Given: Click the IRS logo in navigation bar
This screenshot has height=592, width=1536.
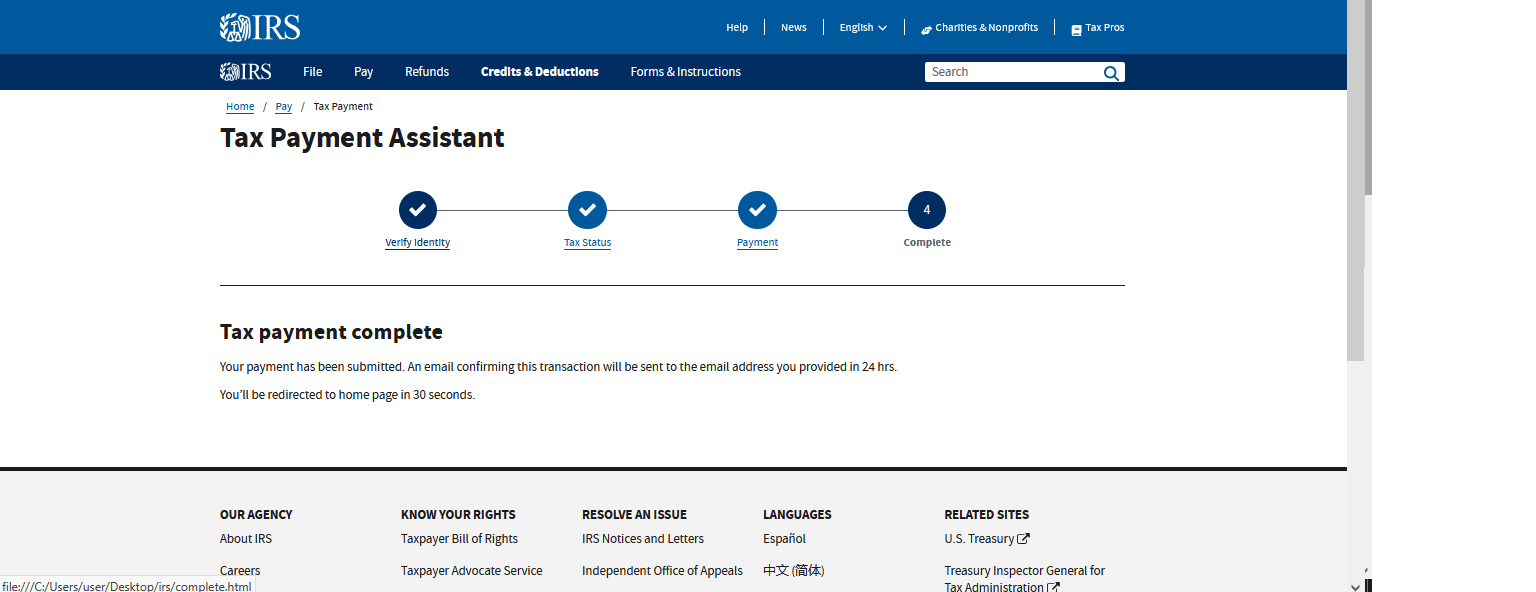Looking at the screenshot, I should 246,72.
